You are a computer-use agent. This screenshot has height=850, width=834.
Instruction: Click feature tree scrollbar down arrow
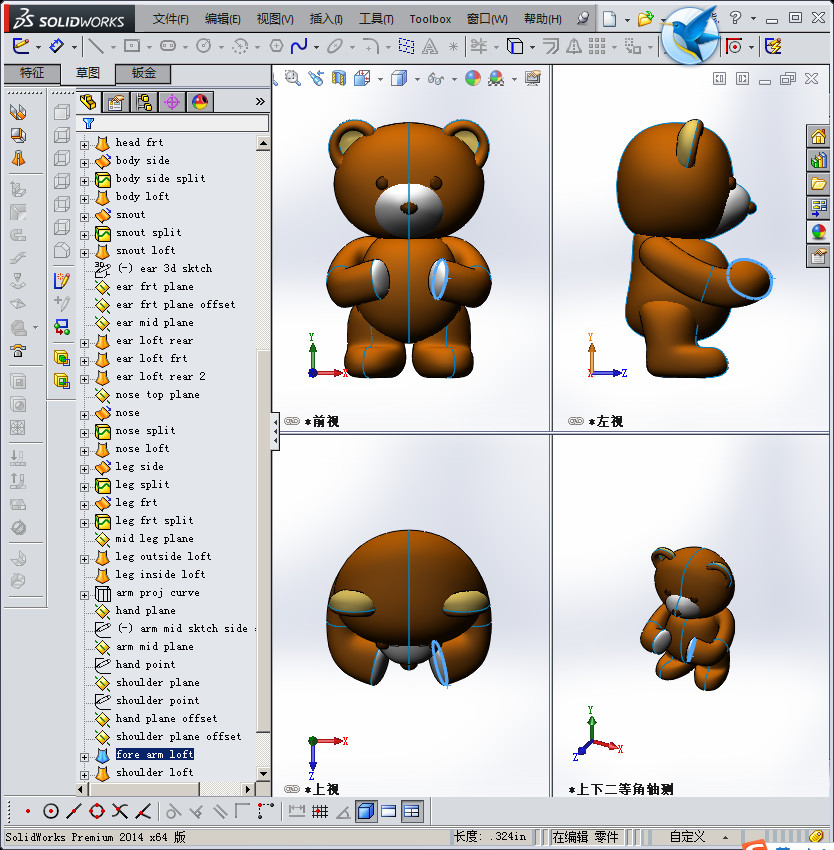(x=263, y=774)
